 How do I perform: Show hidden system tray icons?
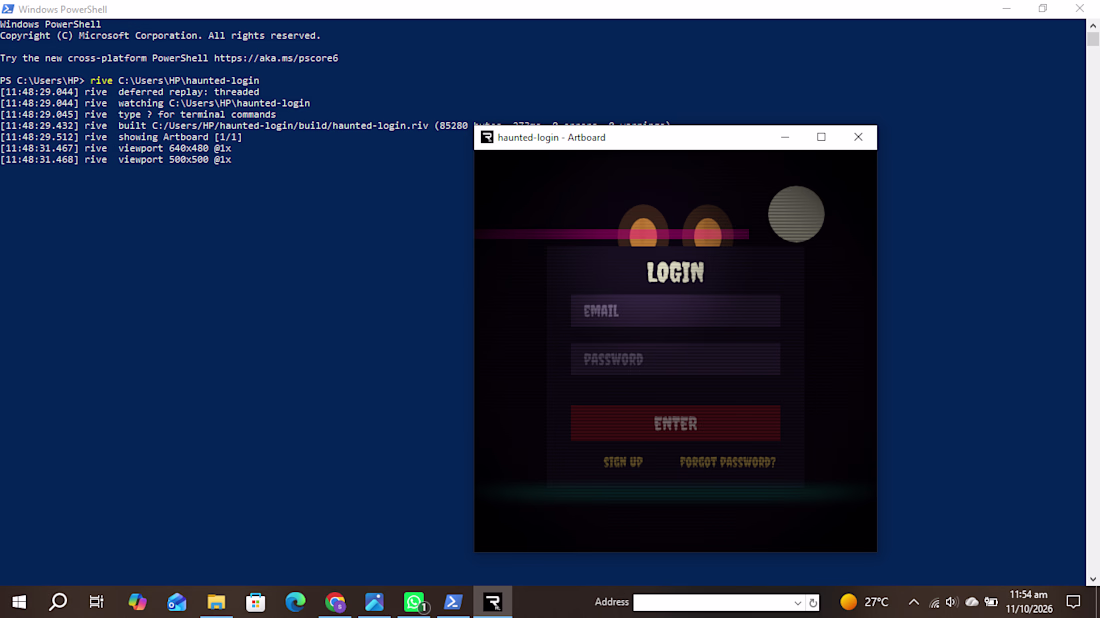(913, 602)
